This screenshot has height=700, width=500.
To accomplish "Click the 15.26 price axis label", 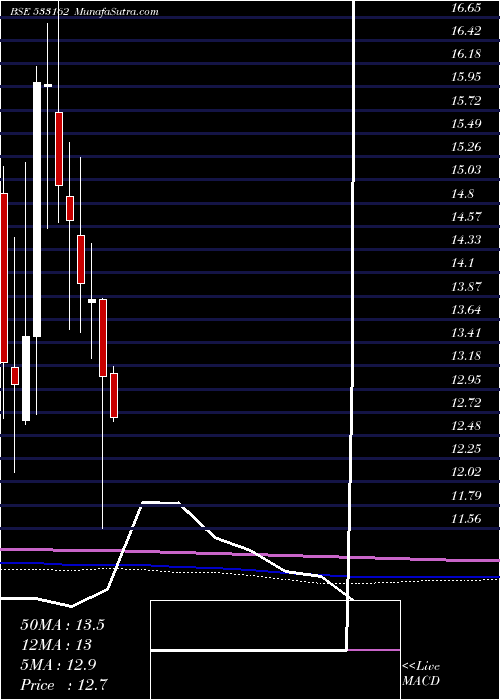I will coord(466,147).
